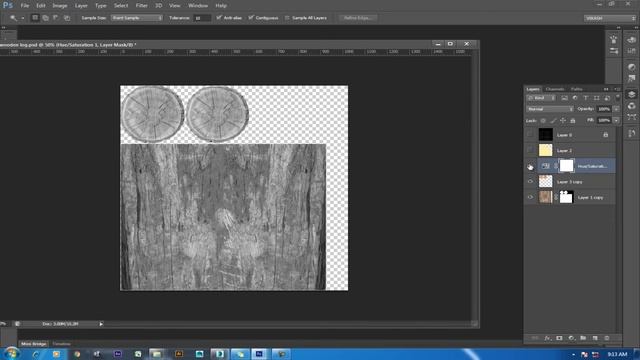The image size is (640, 360).
Task: Open the Layers panel flyout menu
Action: pyautogui.click(x=617, y=89)
